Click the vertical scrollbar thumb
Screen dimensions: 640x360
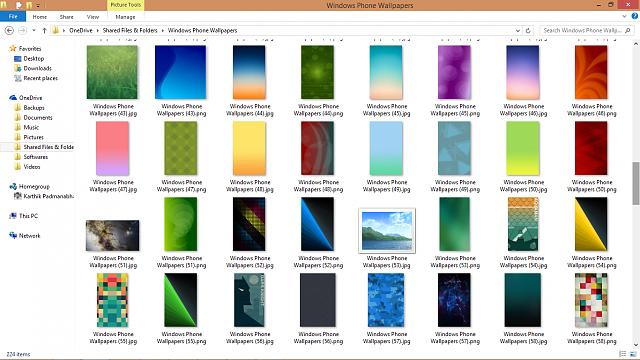(636, 183)
